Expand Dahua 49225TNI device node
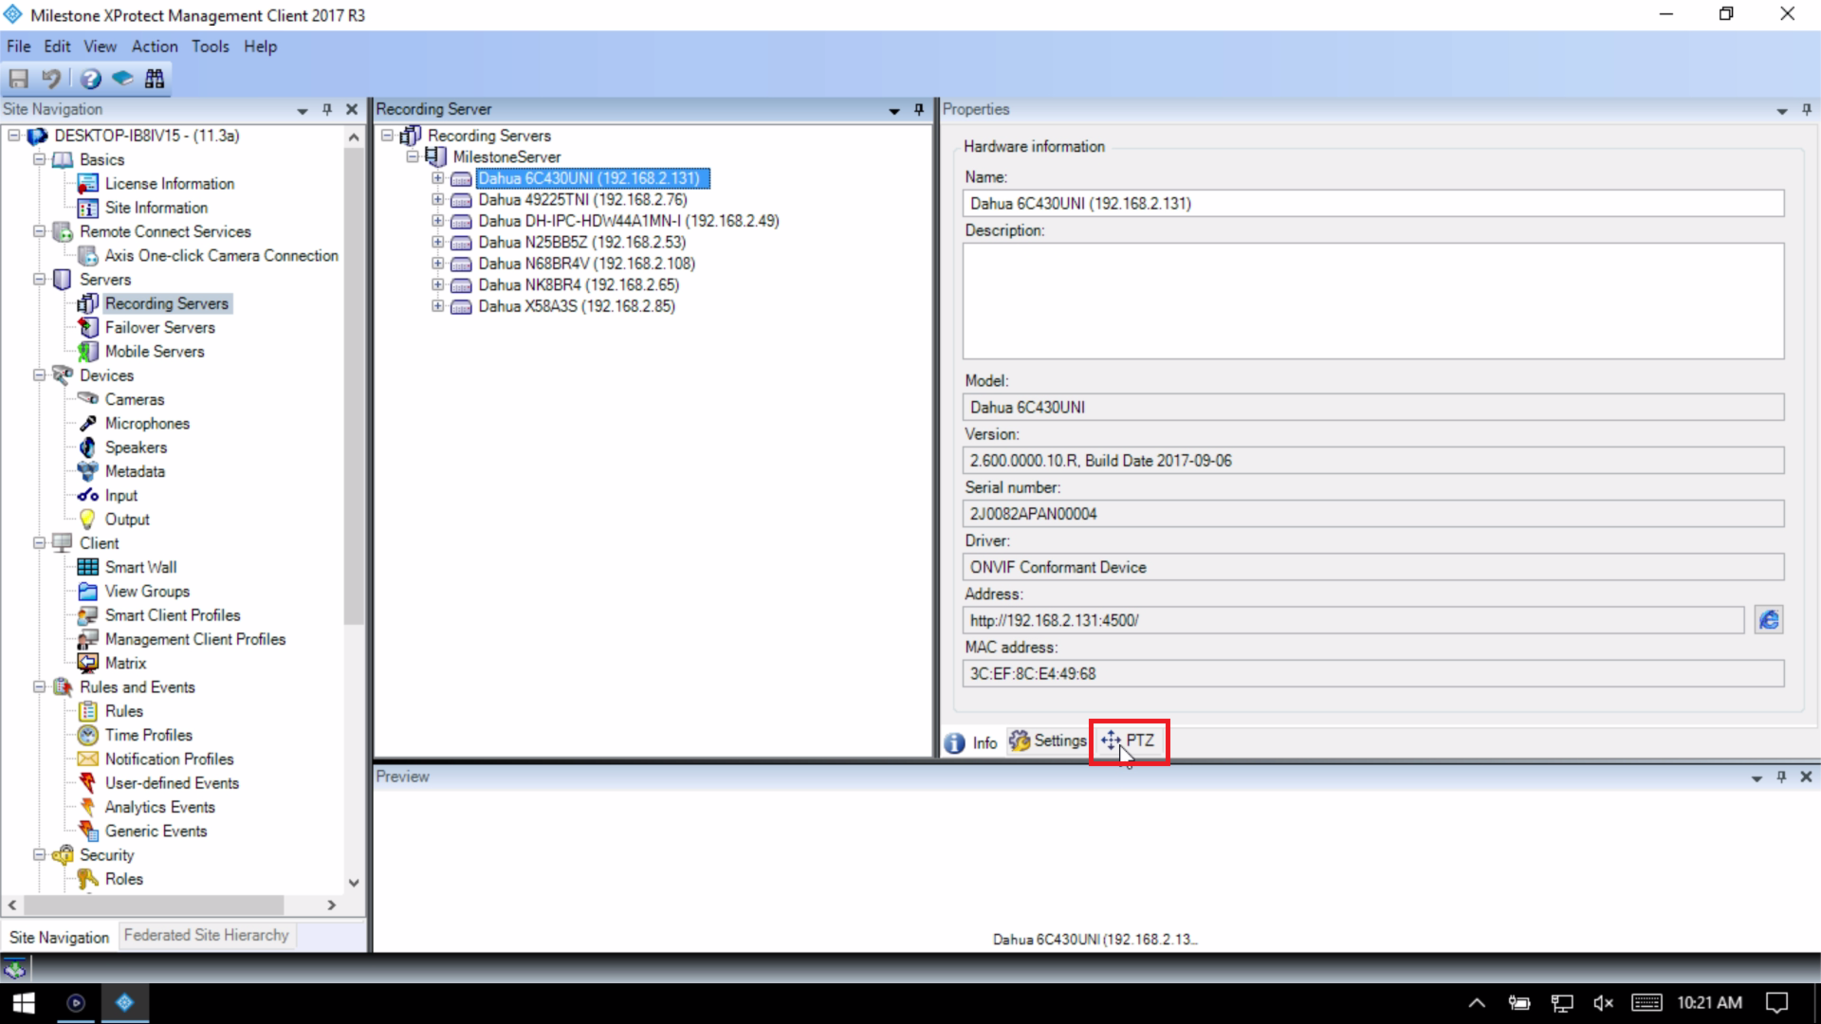 click(x=437, y=199)
